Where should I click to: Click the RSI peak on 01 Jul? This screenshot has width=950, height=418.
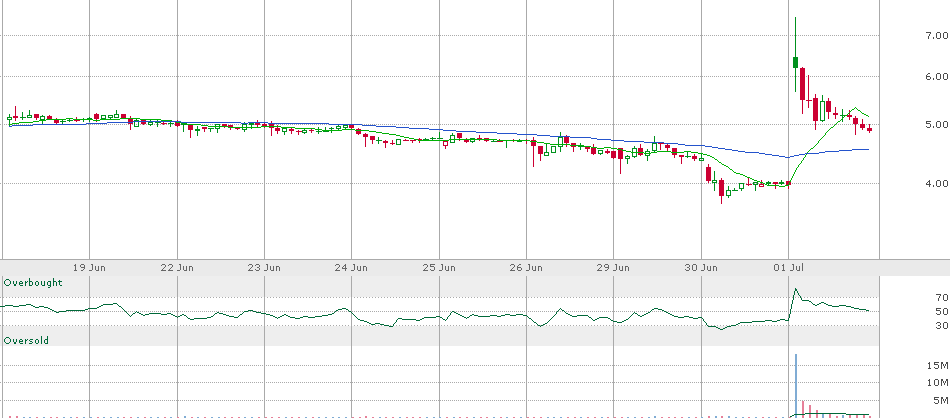(796, 290)
